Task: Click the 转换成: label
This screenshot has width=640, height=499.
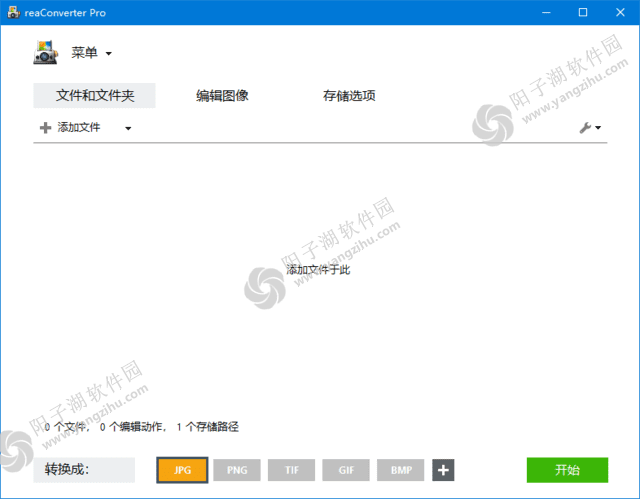Action: pos(84,470)
